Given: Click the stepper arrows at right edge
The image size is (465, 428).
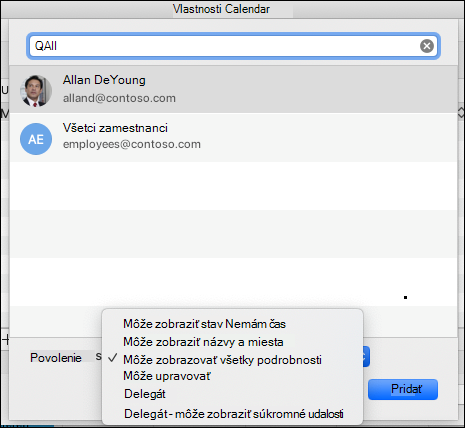Looking at the screenshot, I should point(461,113).
